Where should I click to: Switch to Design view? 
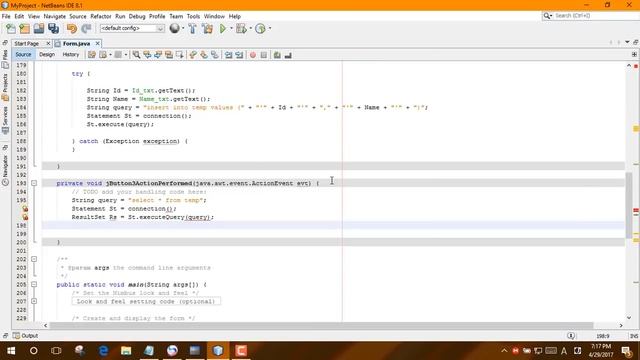[47, 54]
